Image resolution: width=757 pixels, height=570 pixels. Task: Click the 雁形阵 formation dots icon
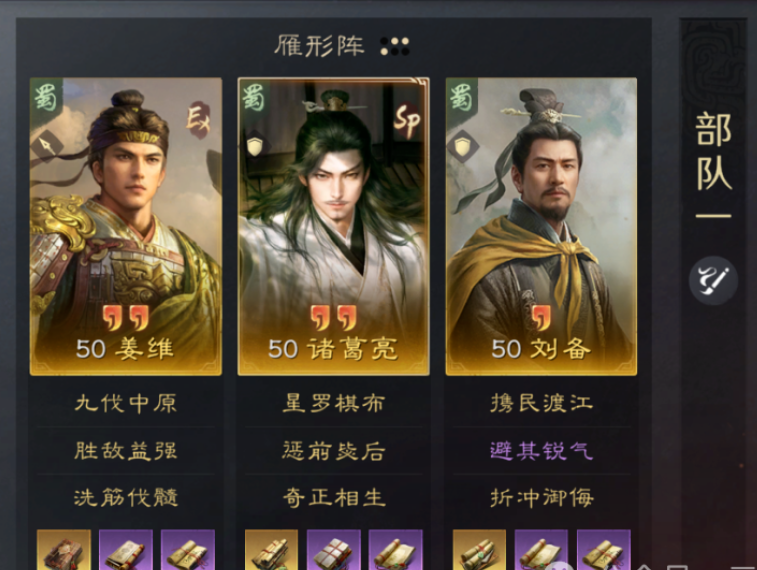pyautogui.click(x=394, y=46)
